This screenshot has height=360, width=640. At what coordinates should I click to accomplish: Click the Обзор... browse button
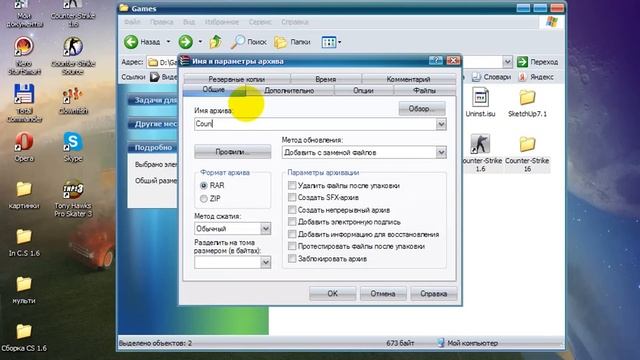click(x=422, y=109)
